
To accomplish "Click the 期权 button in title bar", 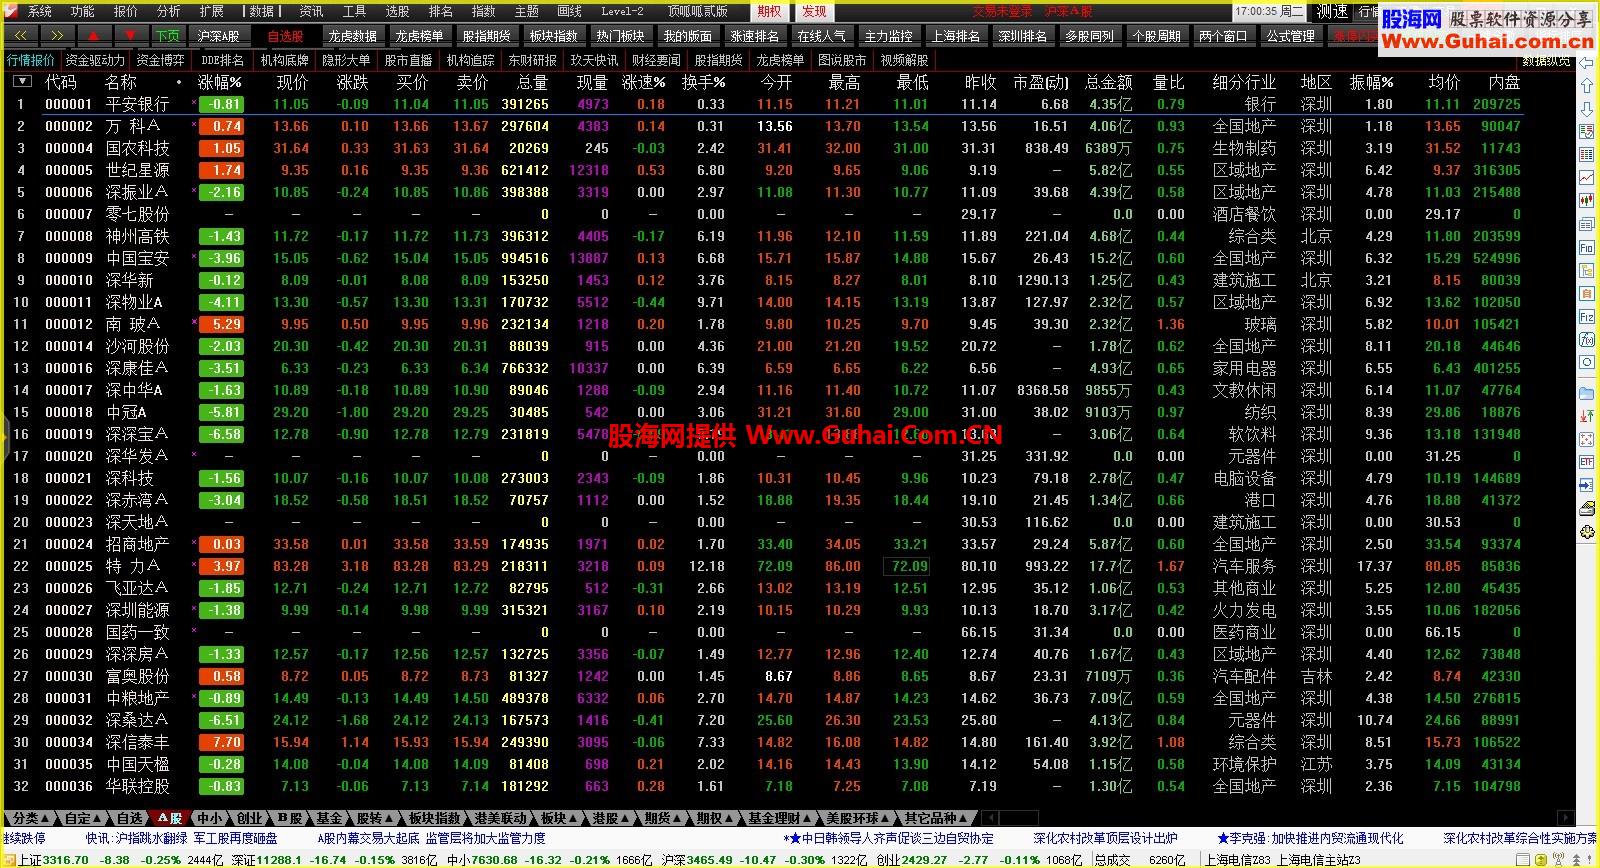I will point(770,11).
